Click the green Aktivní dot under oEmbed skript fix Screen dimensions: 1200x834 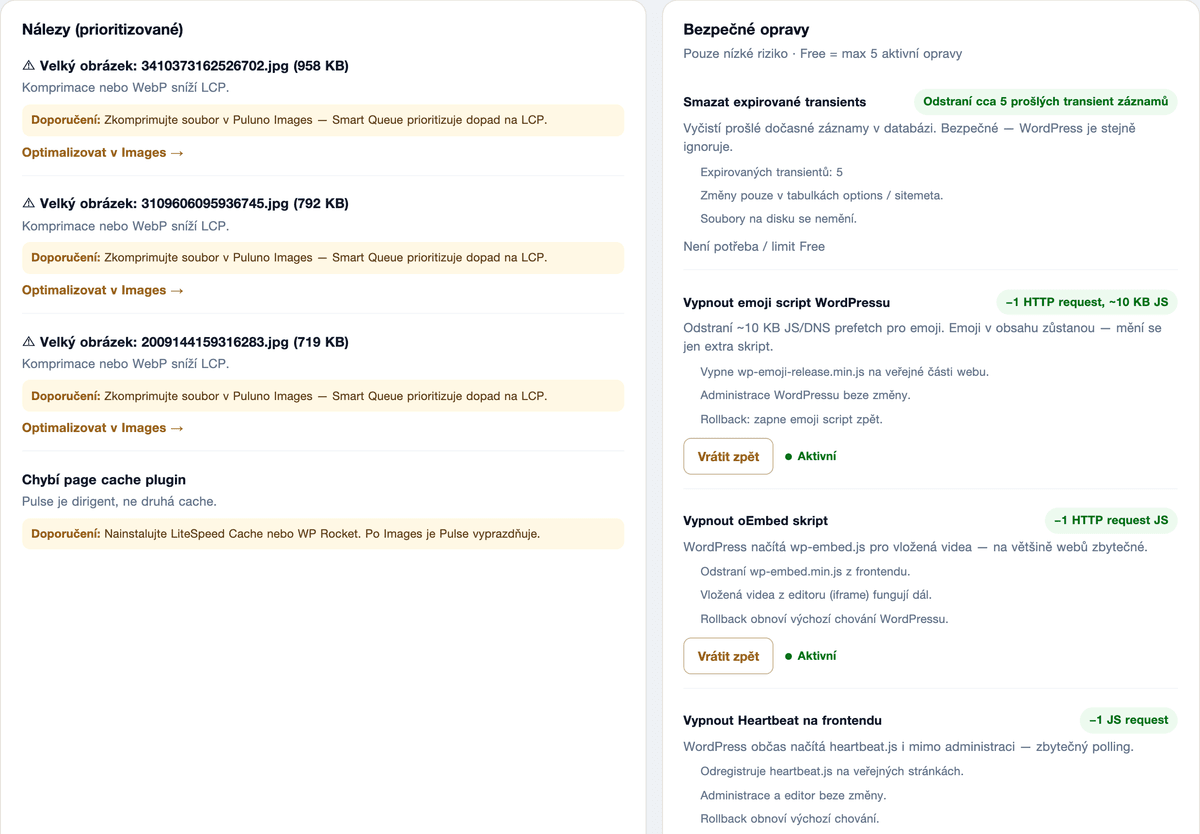[x=788, y=656]
